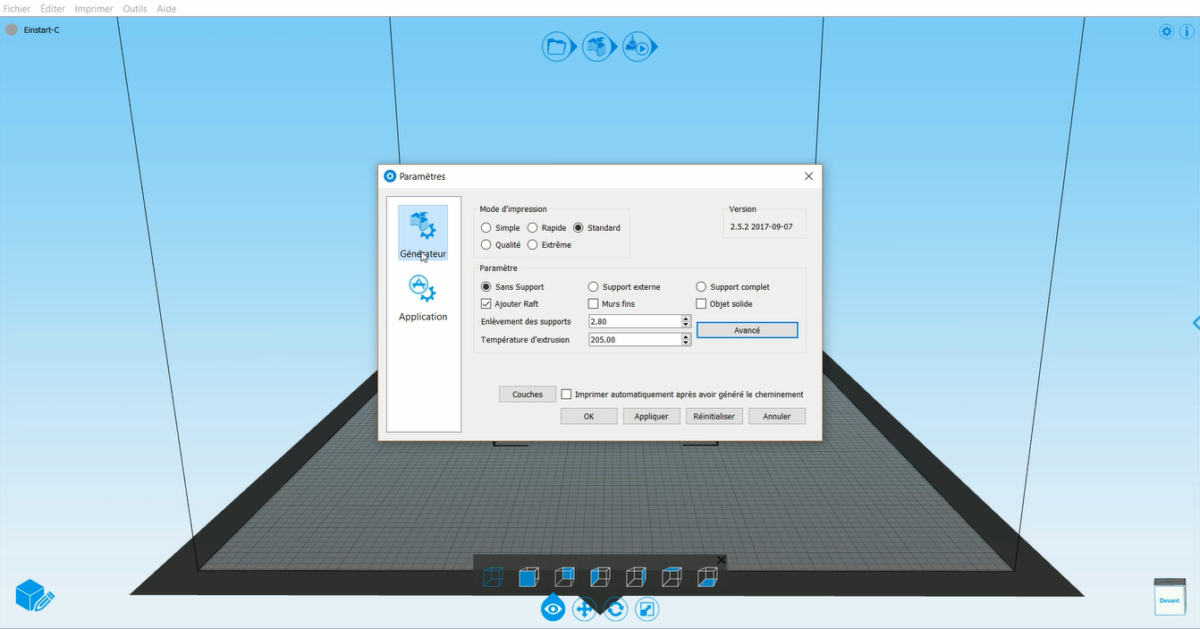Open the Imprimer menu

click(94, 8)
